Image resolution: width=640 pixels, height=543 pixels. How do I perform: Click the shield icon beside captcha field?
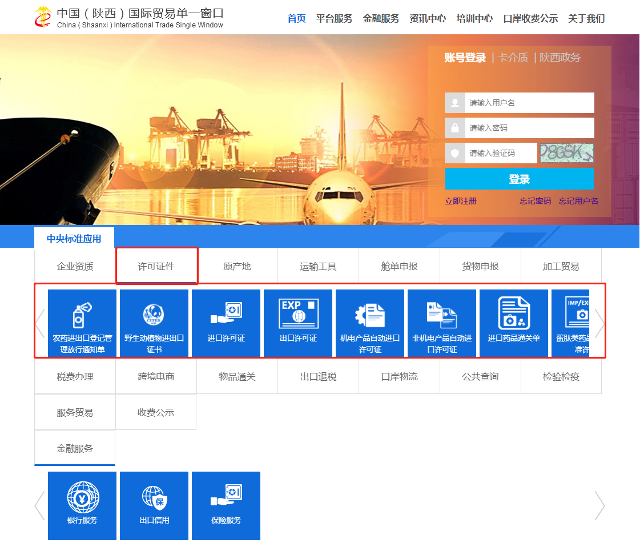pyautogui.click(x=455, y=153)
